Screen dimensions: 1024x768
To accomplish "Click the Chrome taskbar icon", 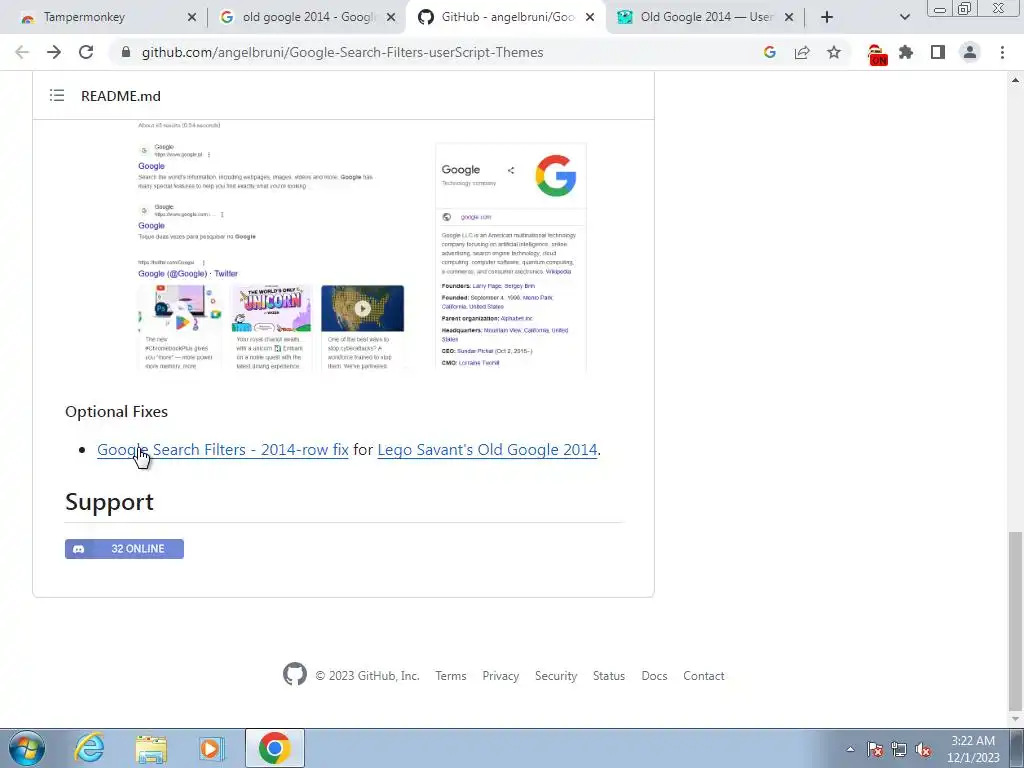I will [x=274, y=748].
